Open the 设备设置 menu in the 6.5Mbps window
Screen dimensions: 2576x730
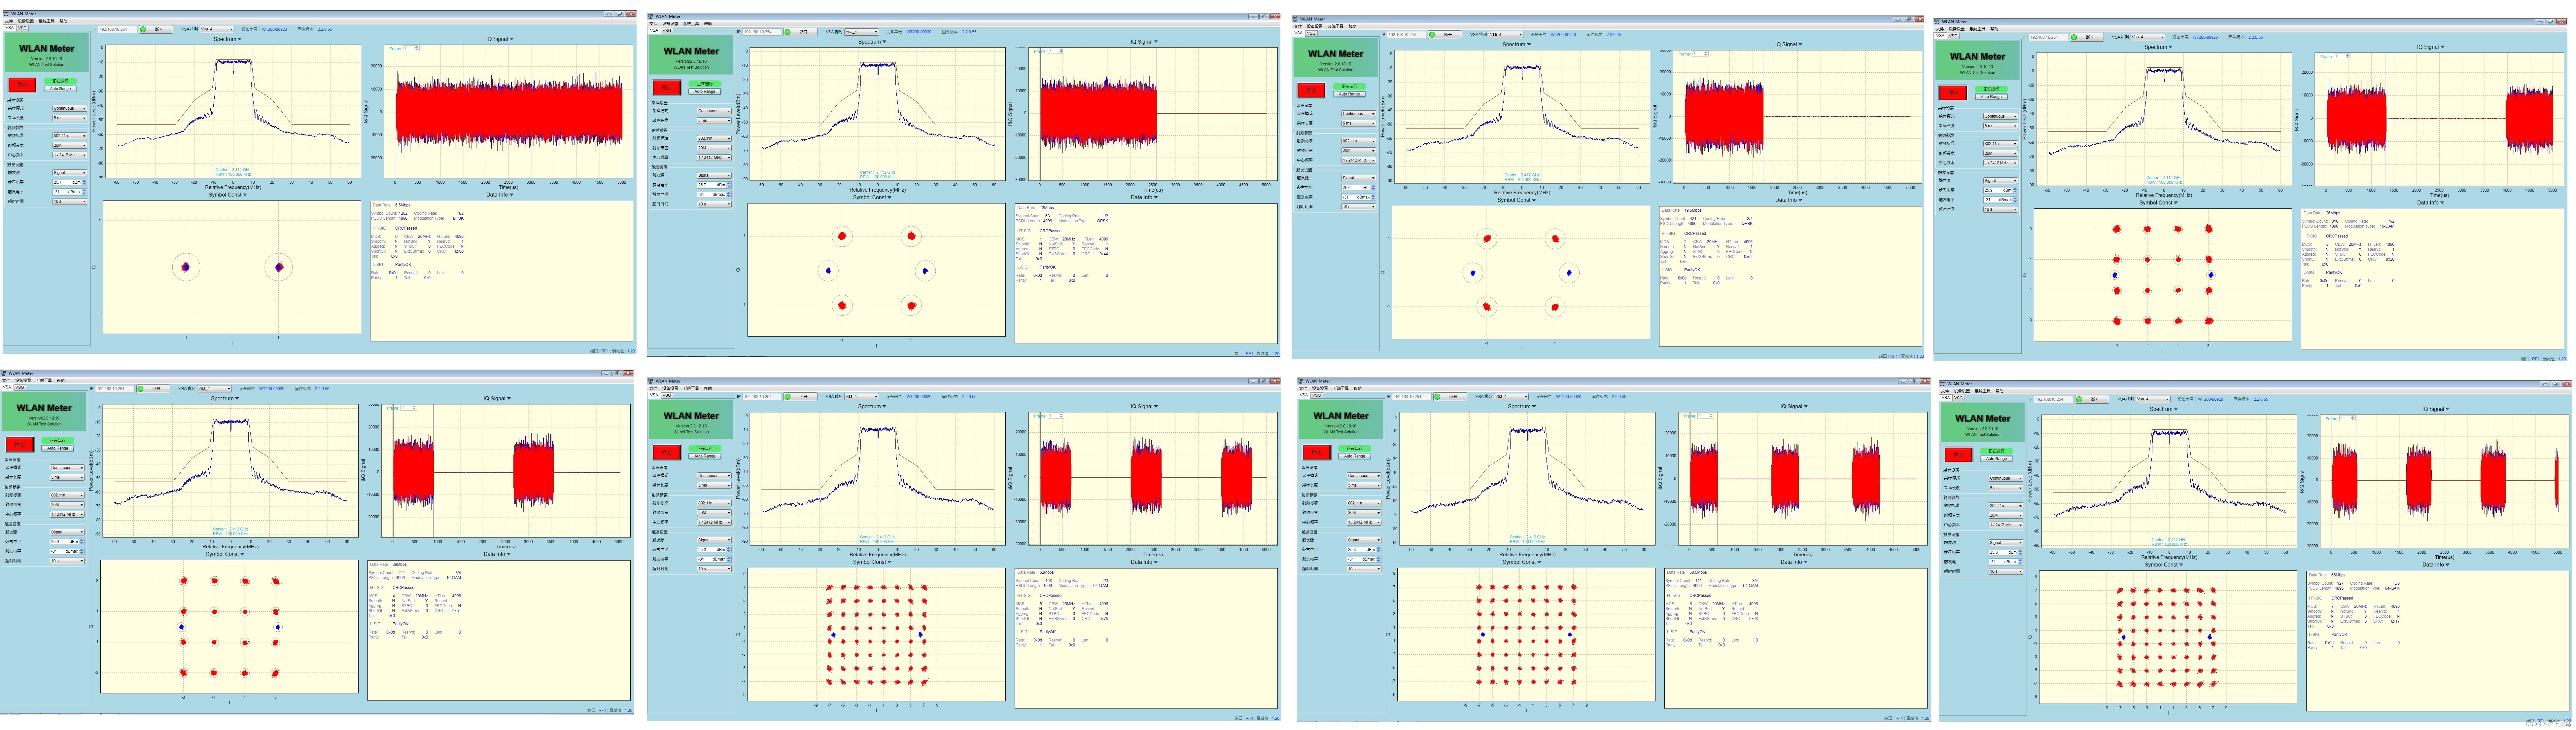point(26,21)
